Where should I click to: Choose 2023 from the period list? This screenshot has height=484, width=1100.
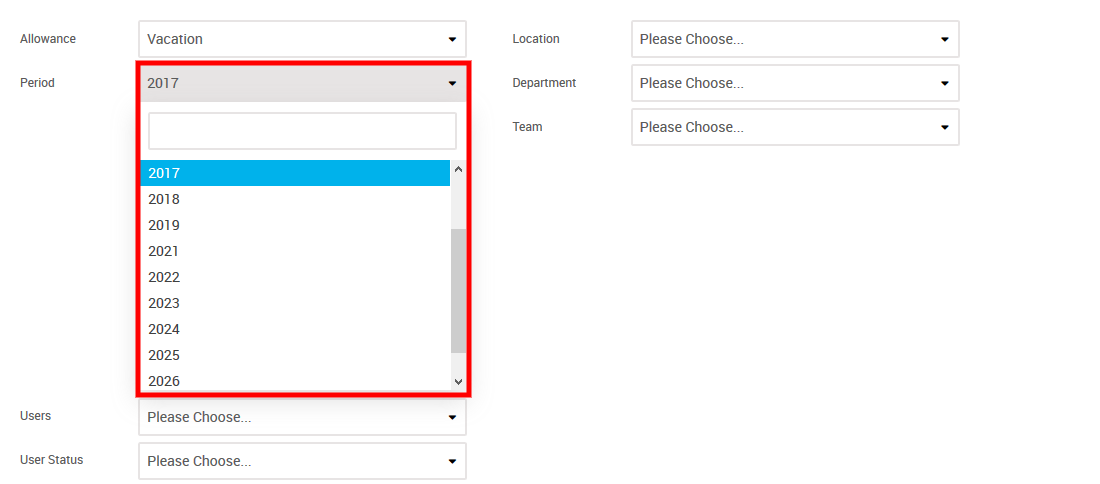[x=295, y=303]
